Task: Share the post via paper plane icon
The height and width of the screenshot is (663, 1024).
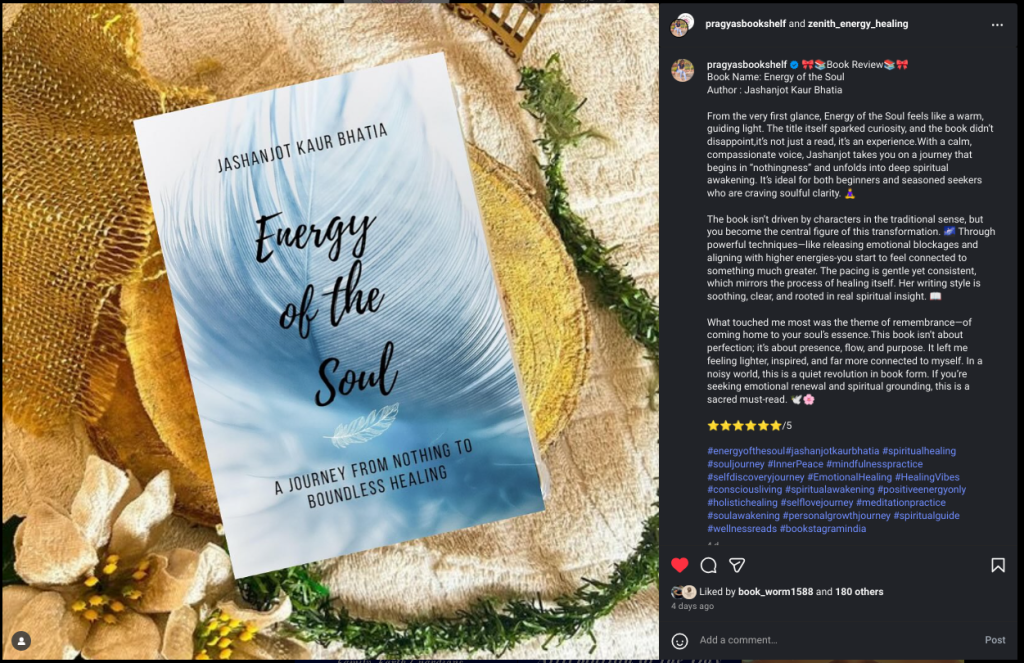Action: click(737, 565)
